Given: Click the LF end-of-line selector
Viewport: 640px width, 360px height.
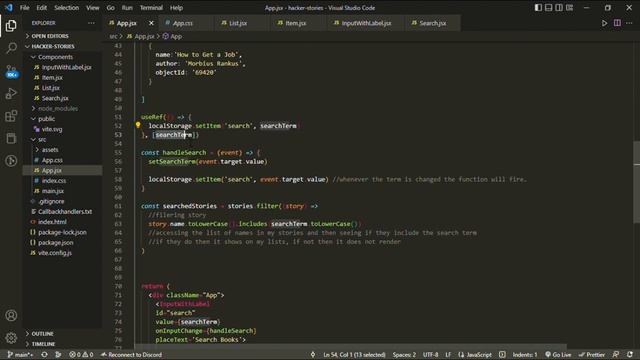Looking at the screenshot, I should 448,355.
